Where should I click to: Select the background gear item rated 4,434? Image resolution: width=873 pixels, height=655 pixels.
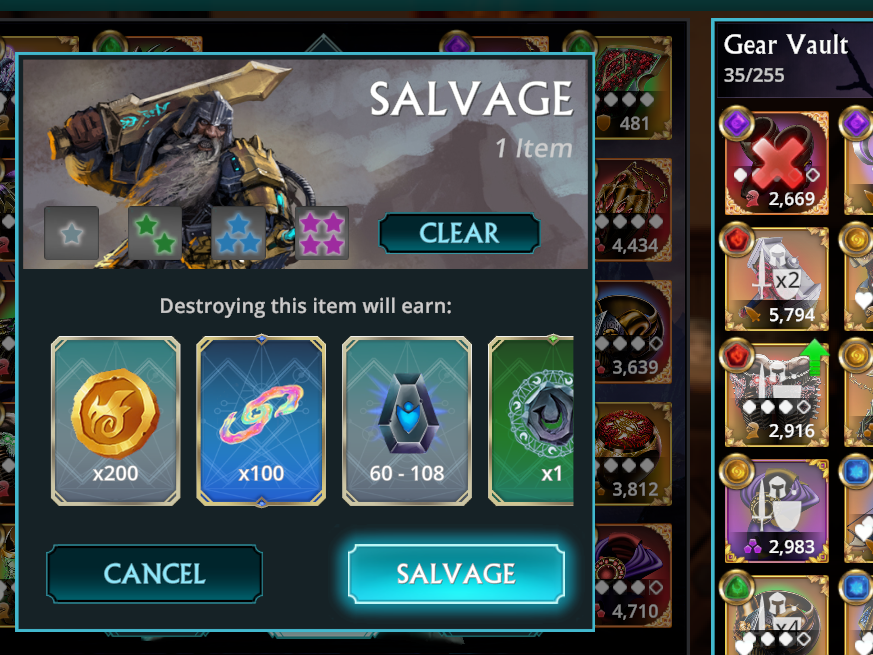pyautogui.click(x=632, y=210)
